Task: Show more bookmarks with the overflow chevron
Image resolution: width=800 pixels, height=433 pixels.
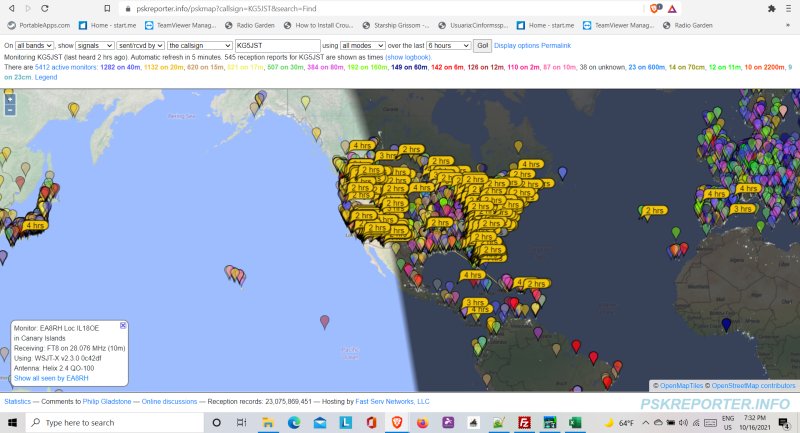Action: (788, 25)
